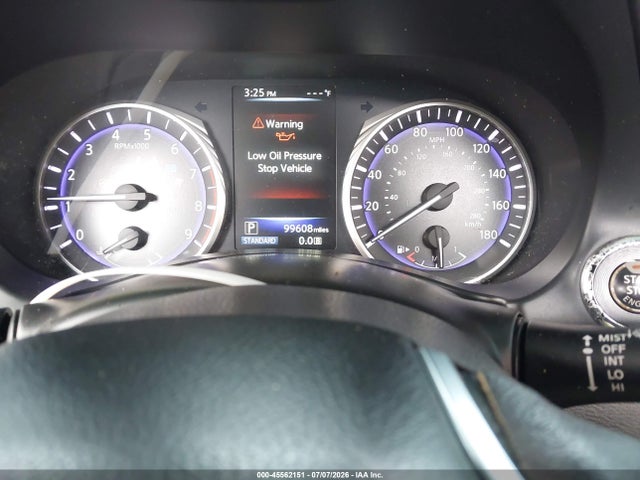Select the Low Oil Pressure message
640x480 pixels.
[x=284, y=156]
